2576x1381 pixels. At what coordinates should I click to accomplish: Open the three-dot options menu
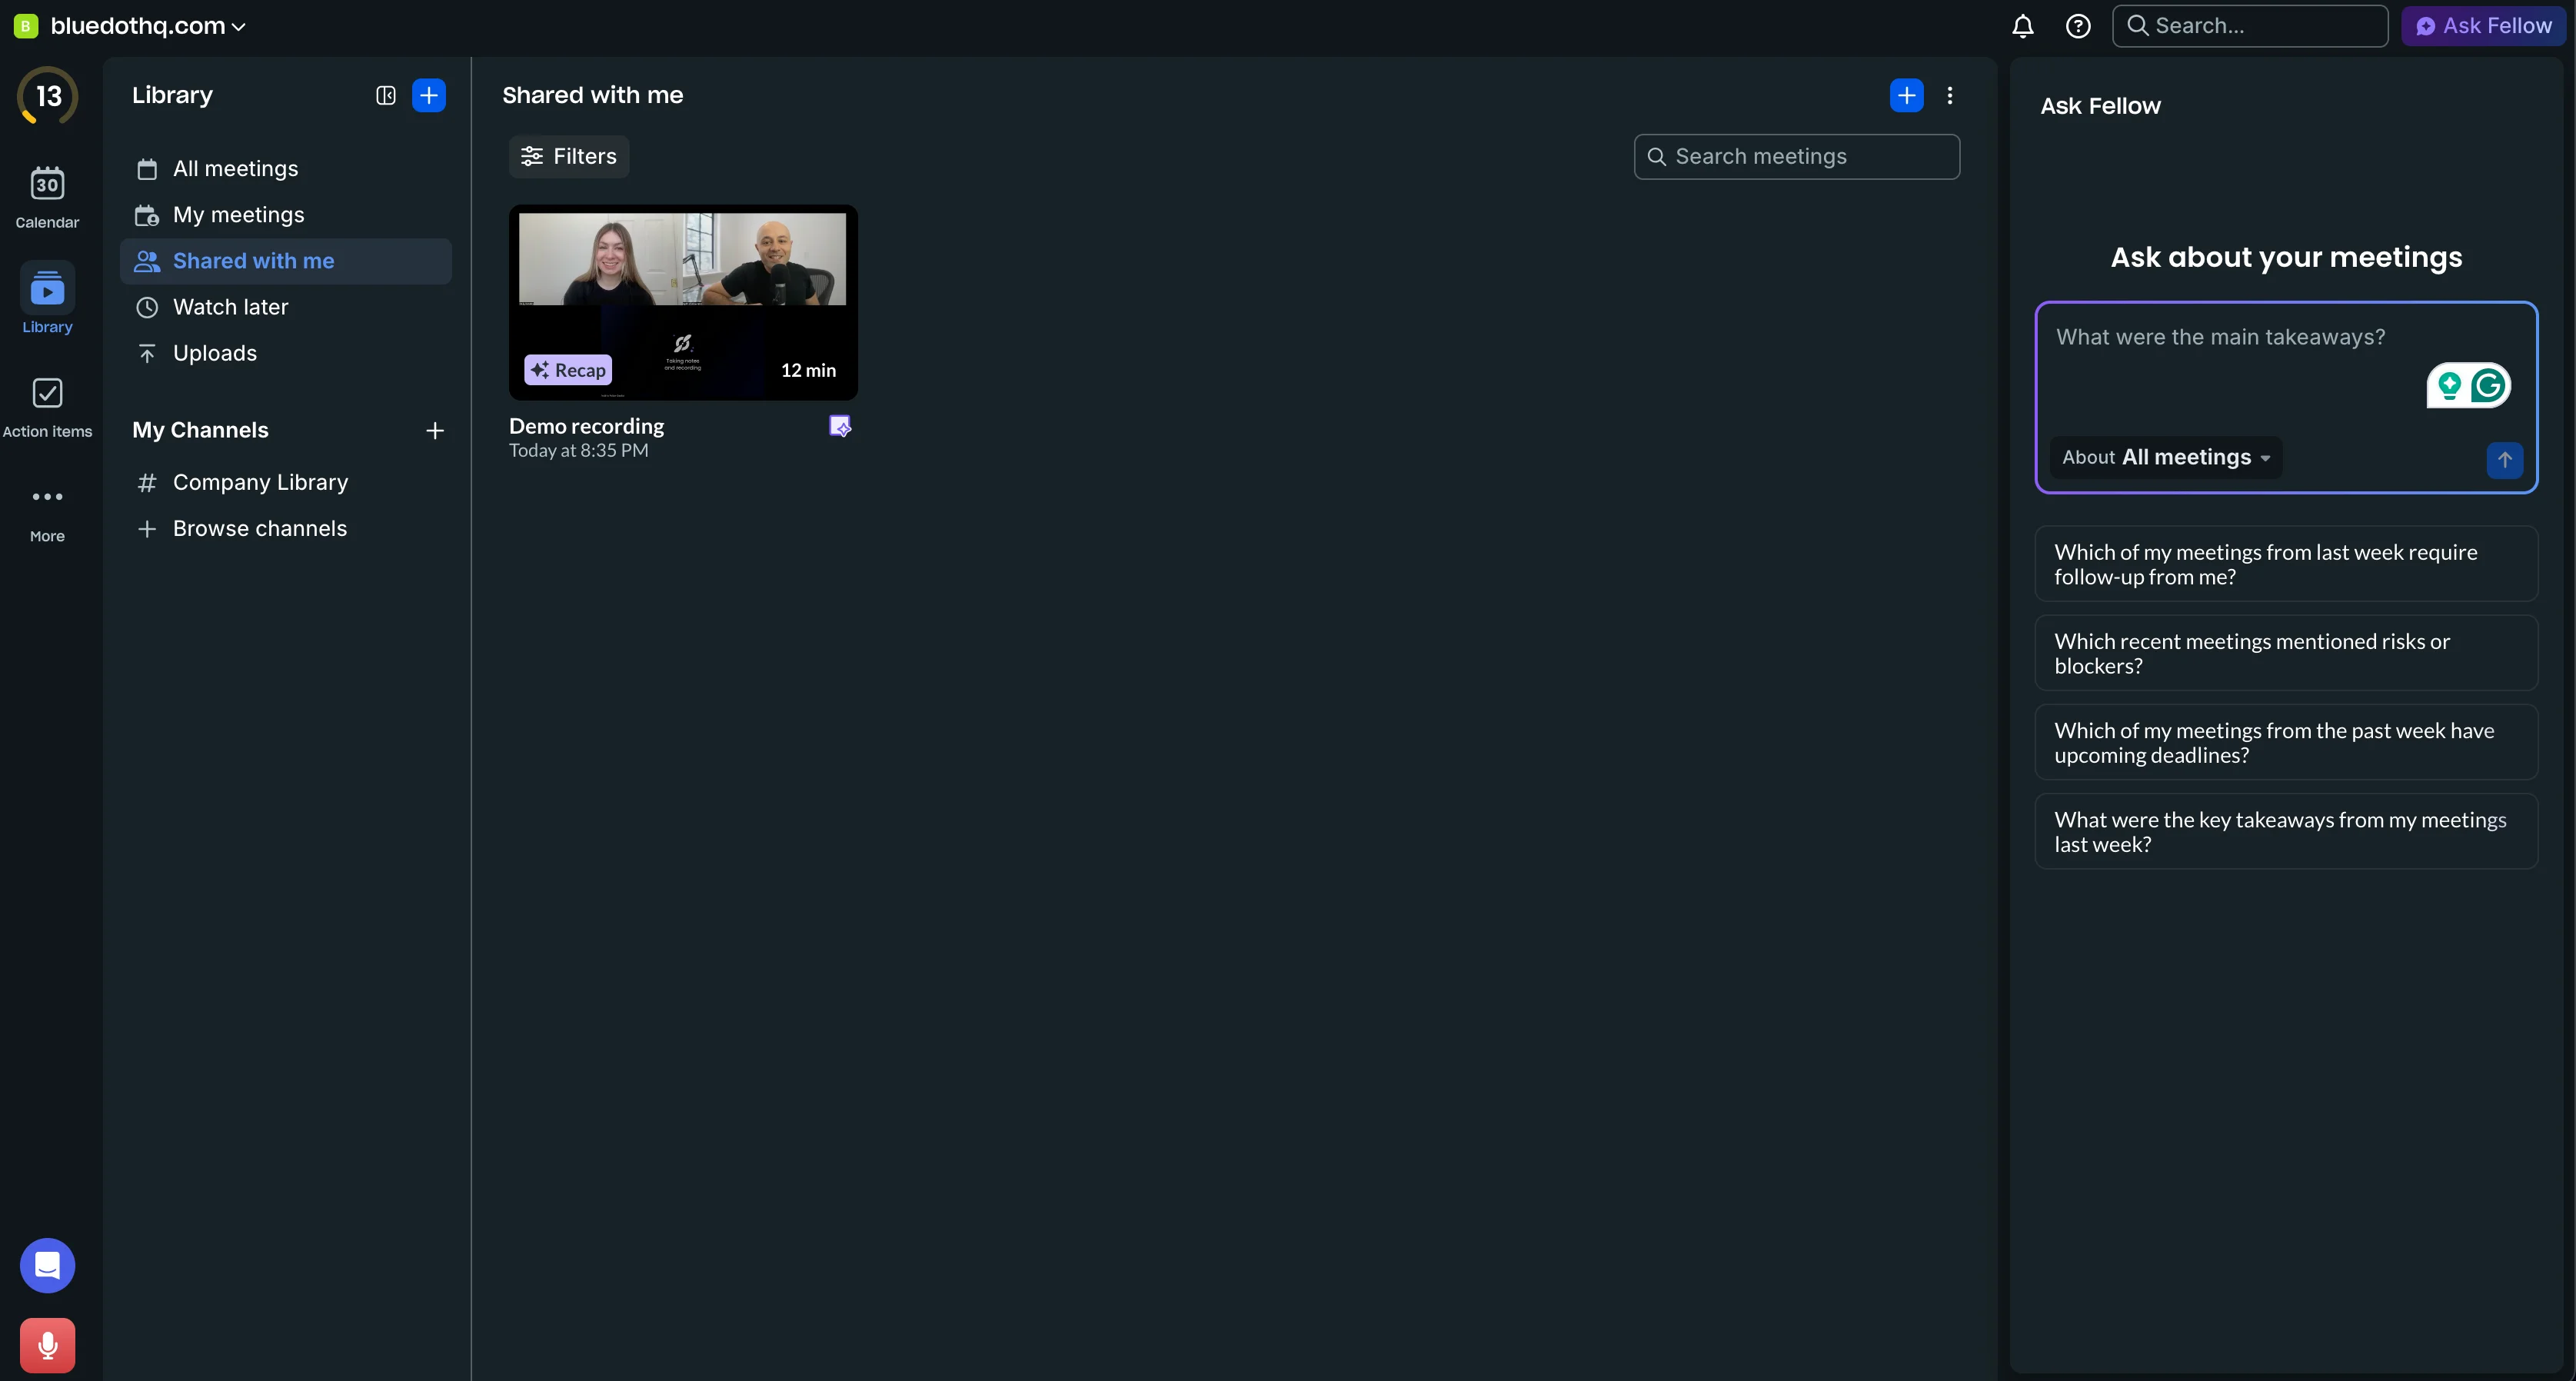point(1949,95)
